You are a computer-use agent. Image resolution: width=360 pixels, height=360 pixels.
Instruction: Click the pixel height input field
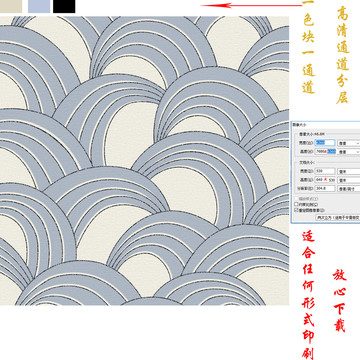(325, 151)
